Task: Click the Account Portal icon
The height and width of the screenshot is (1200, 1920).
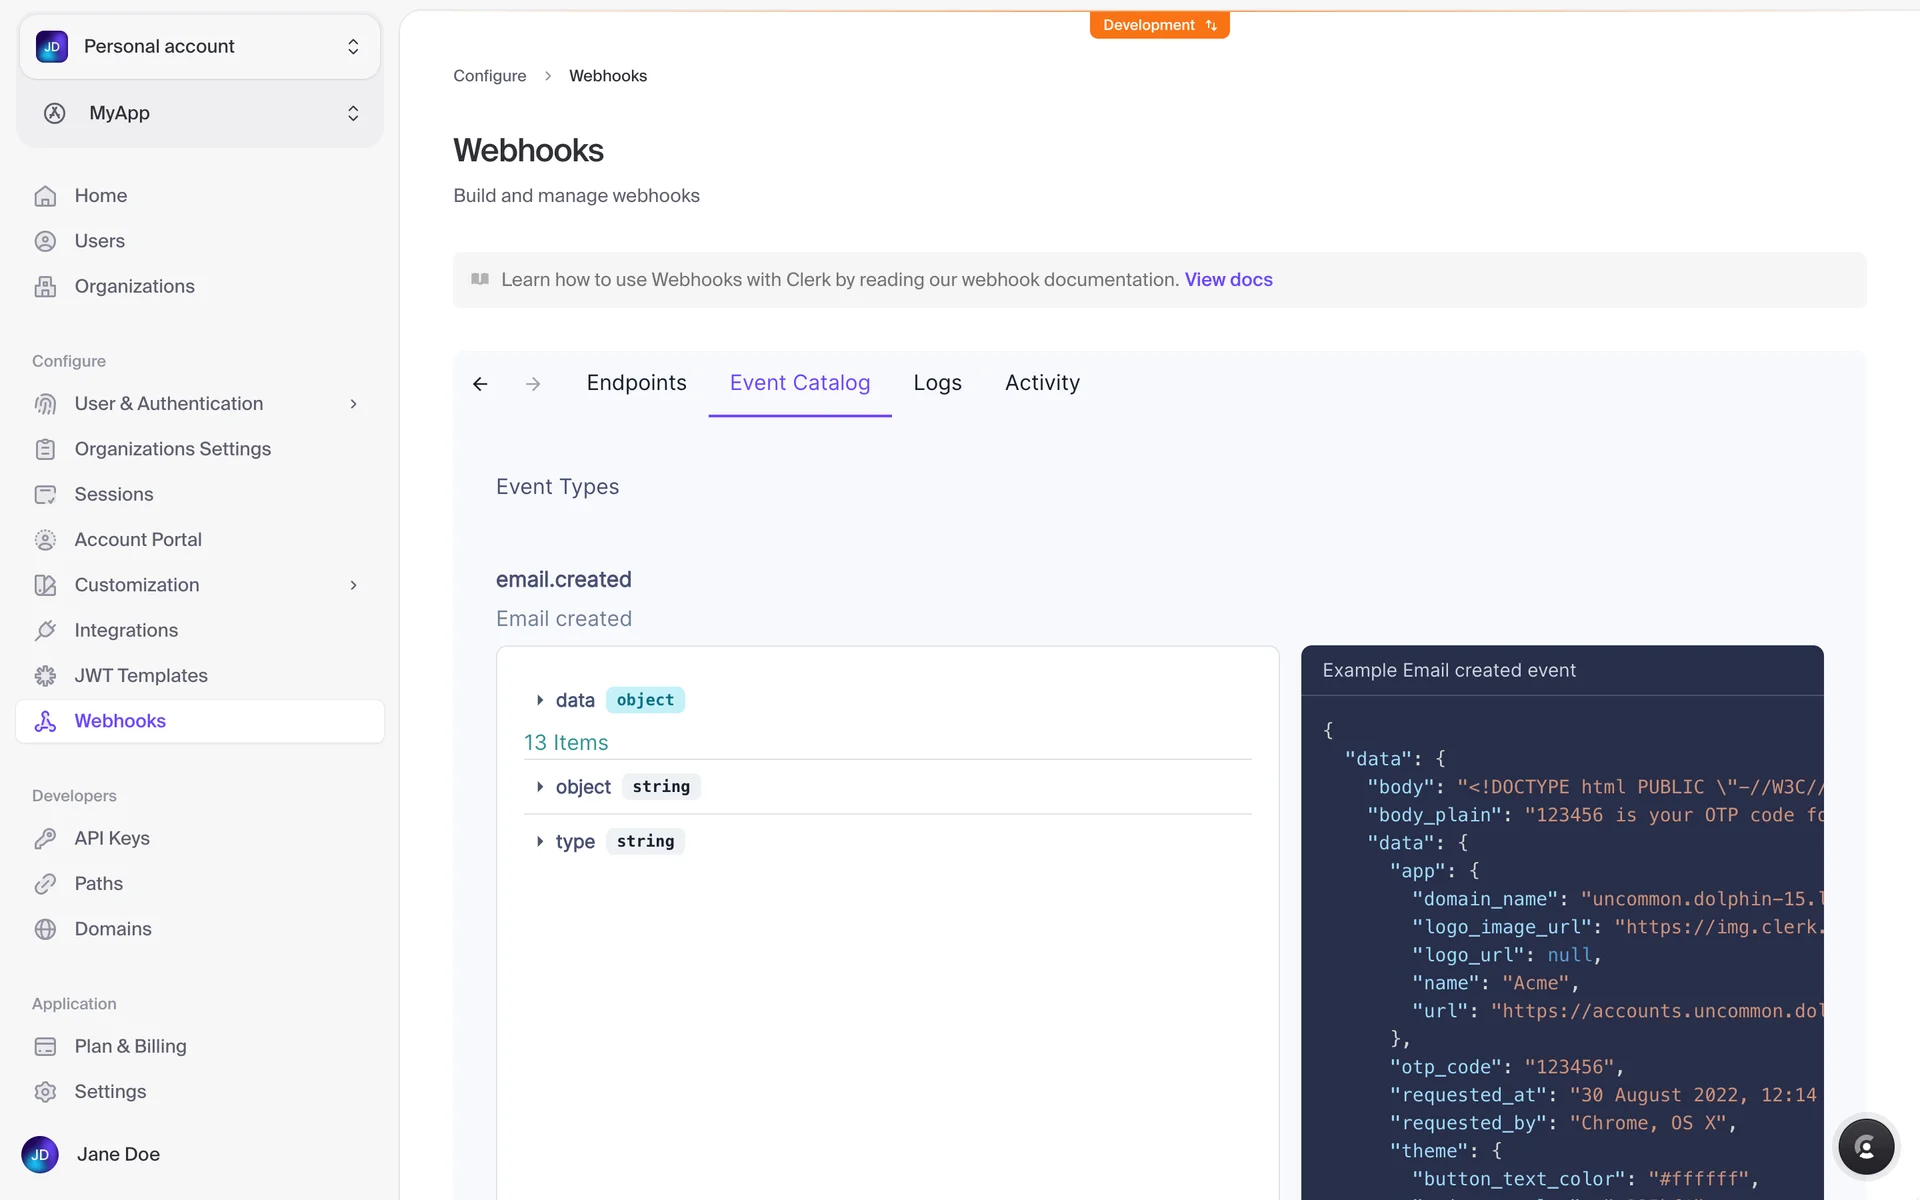Action: pyautogui.click(x=45, y=540)
